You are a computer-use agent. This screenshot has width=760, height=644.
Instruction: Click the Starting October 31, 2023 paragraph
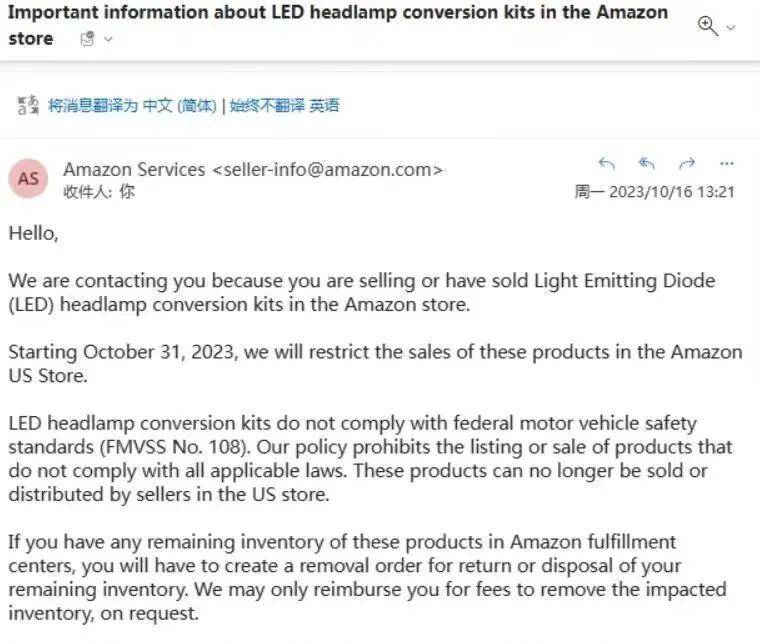[375, 363]
